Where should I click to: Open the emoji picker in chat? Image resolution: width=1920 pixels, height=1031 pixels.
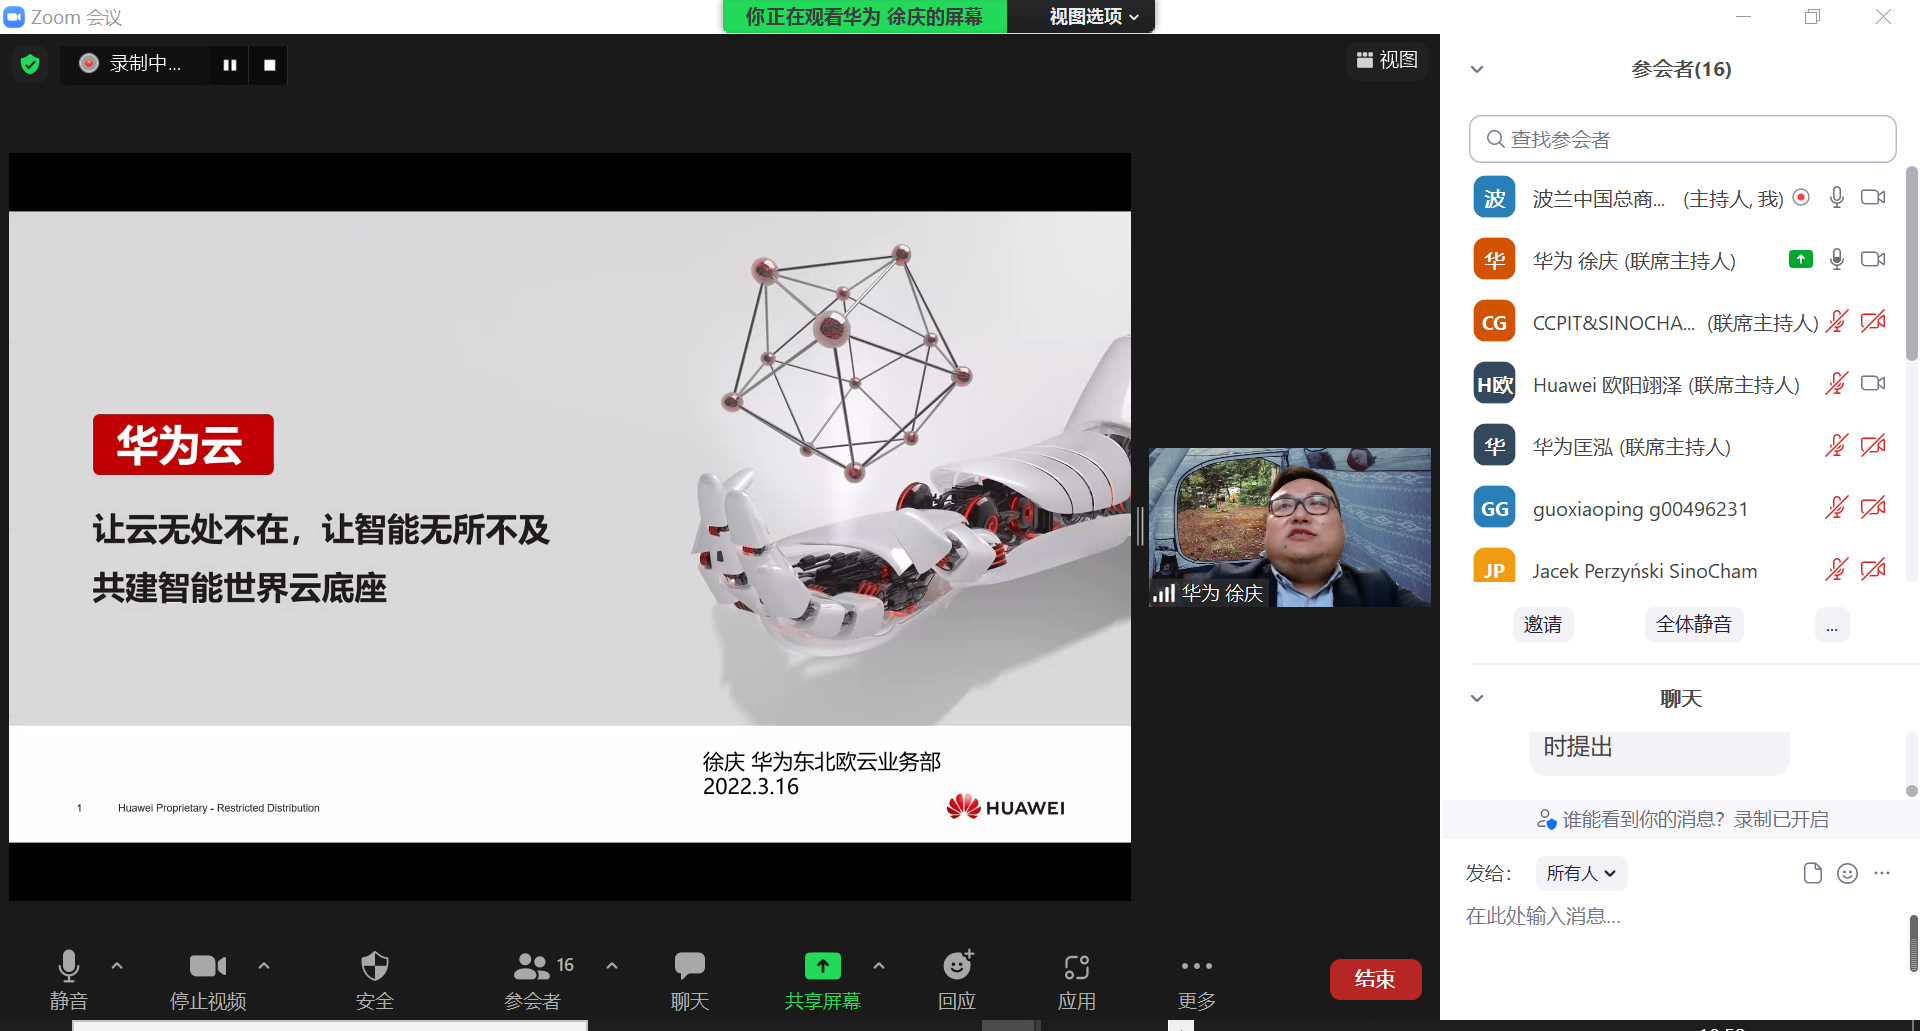point(1846,873)
